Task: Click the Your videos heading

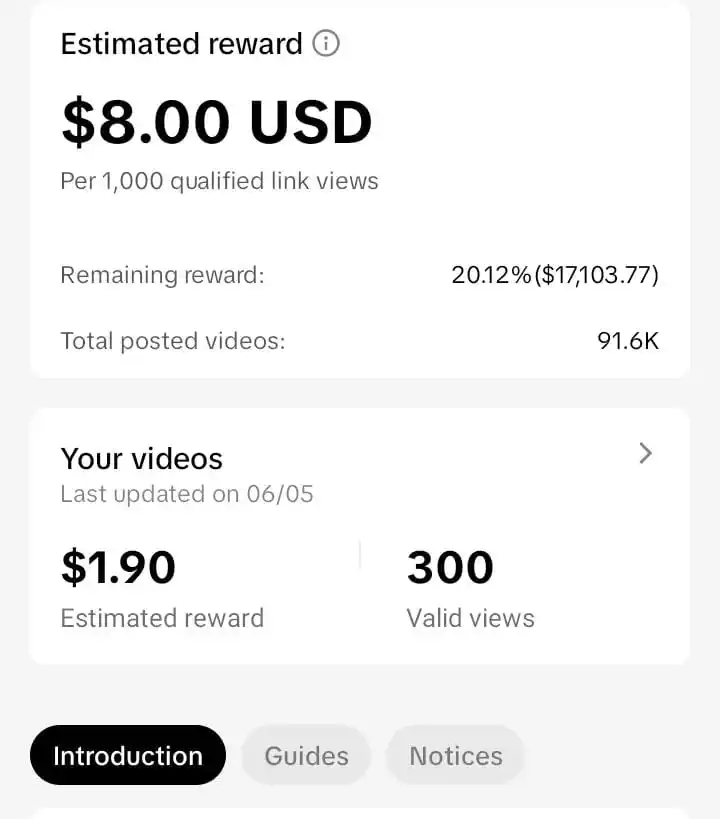Action: [142, 459]
